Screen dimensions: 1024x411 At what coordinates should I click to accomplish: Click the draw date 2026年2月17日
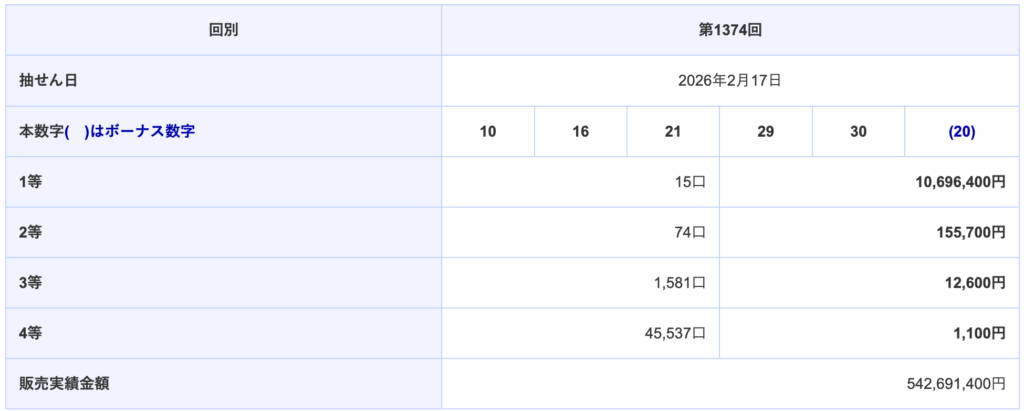coord(730,81)
